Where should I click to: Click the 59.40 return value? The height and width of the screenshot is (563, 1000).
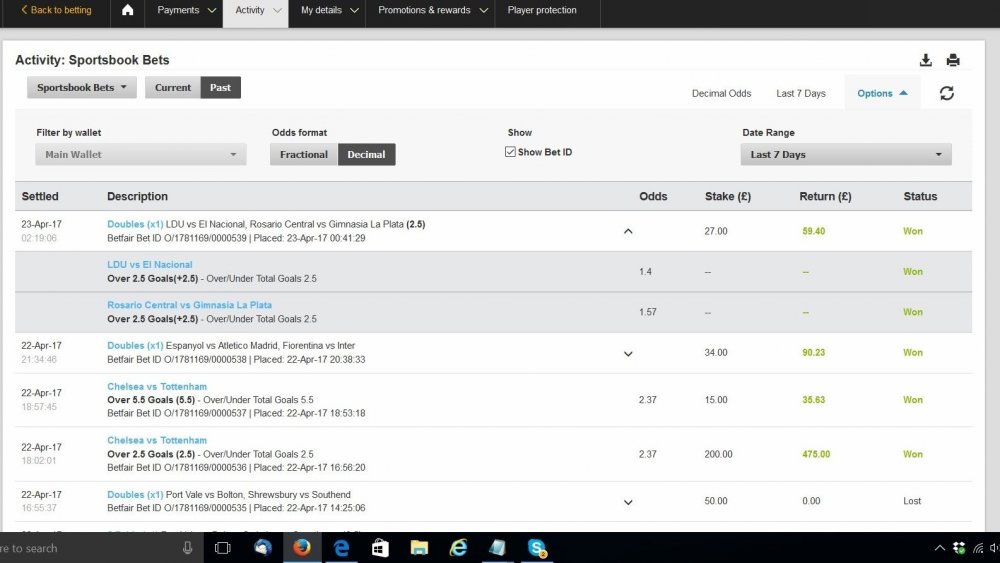[x=814, y=231]
